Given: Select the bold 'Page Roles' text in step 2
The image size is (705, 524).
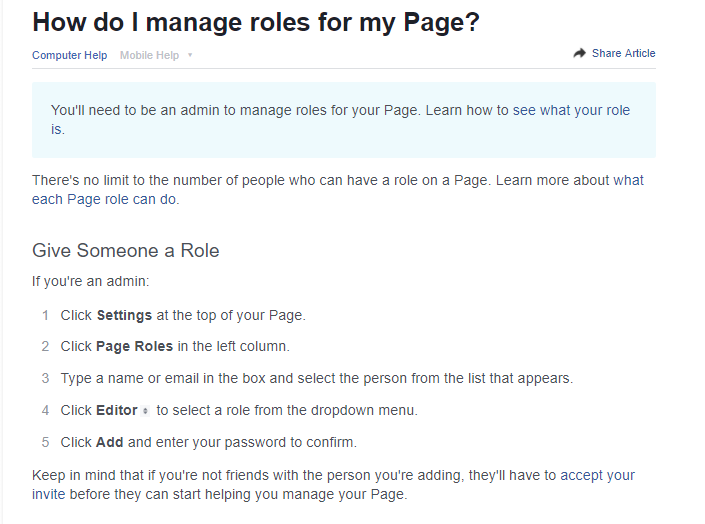Looking at the screenshot, I should pos(134,346).
